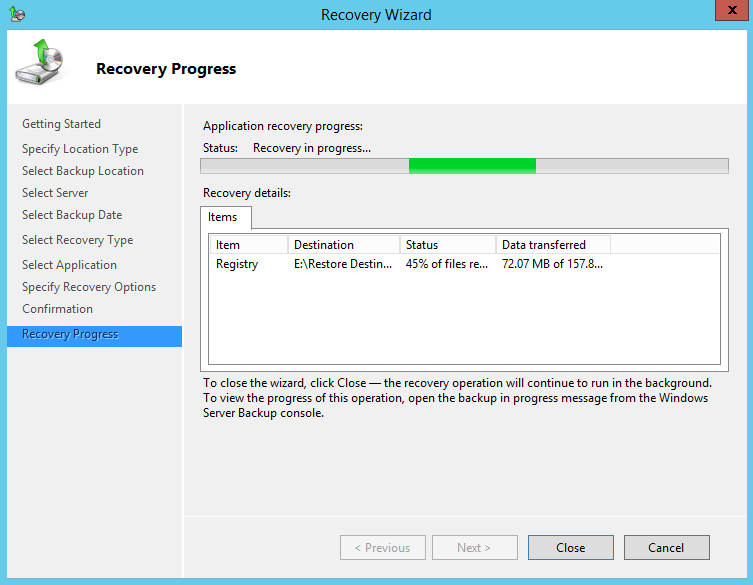Open the Specify Recovery Options step

(x=89, y=287)
